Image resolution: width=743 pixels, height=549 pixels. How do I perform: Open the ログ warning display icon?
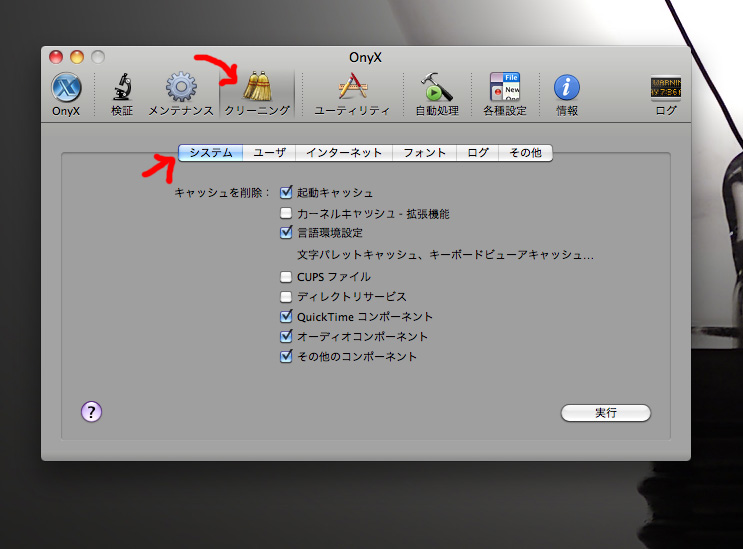point(666,88)
